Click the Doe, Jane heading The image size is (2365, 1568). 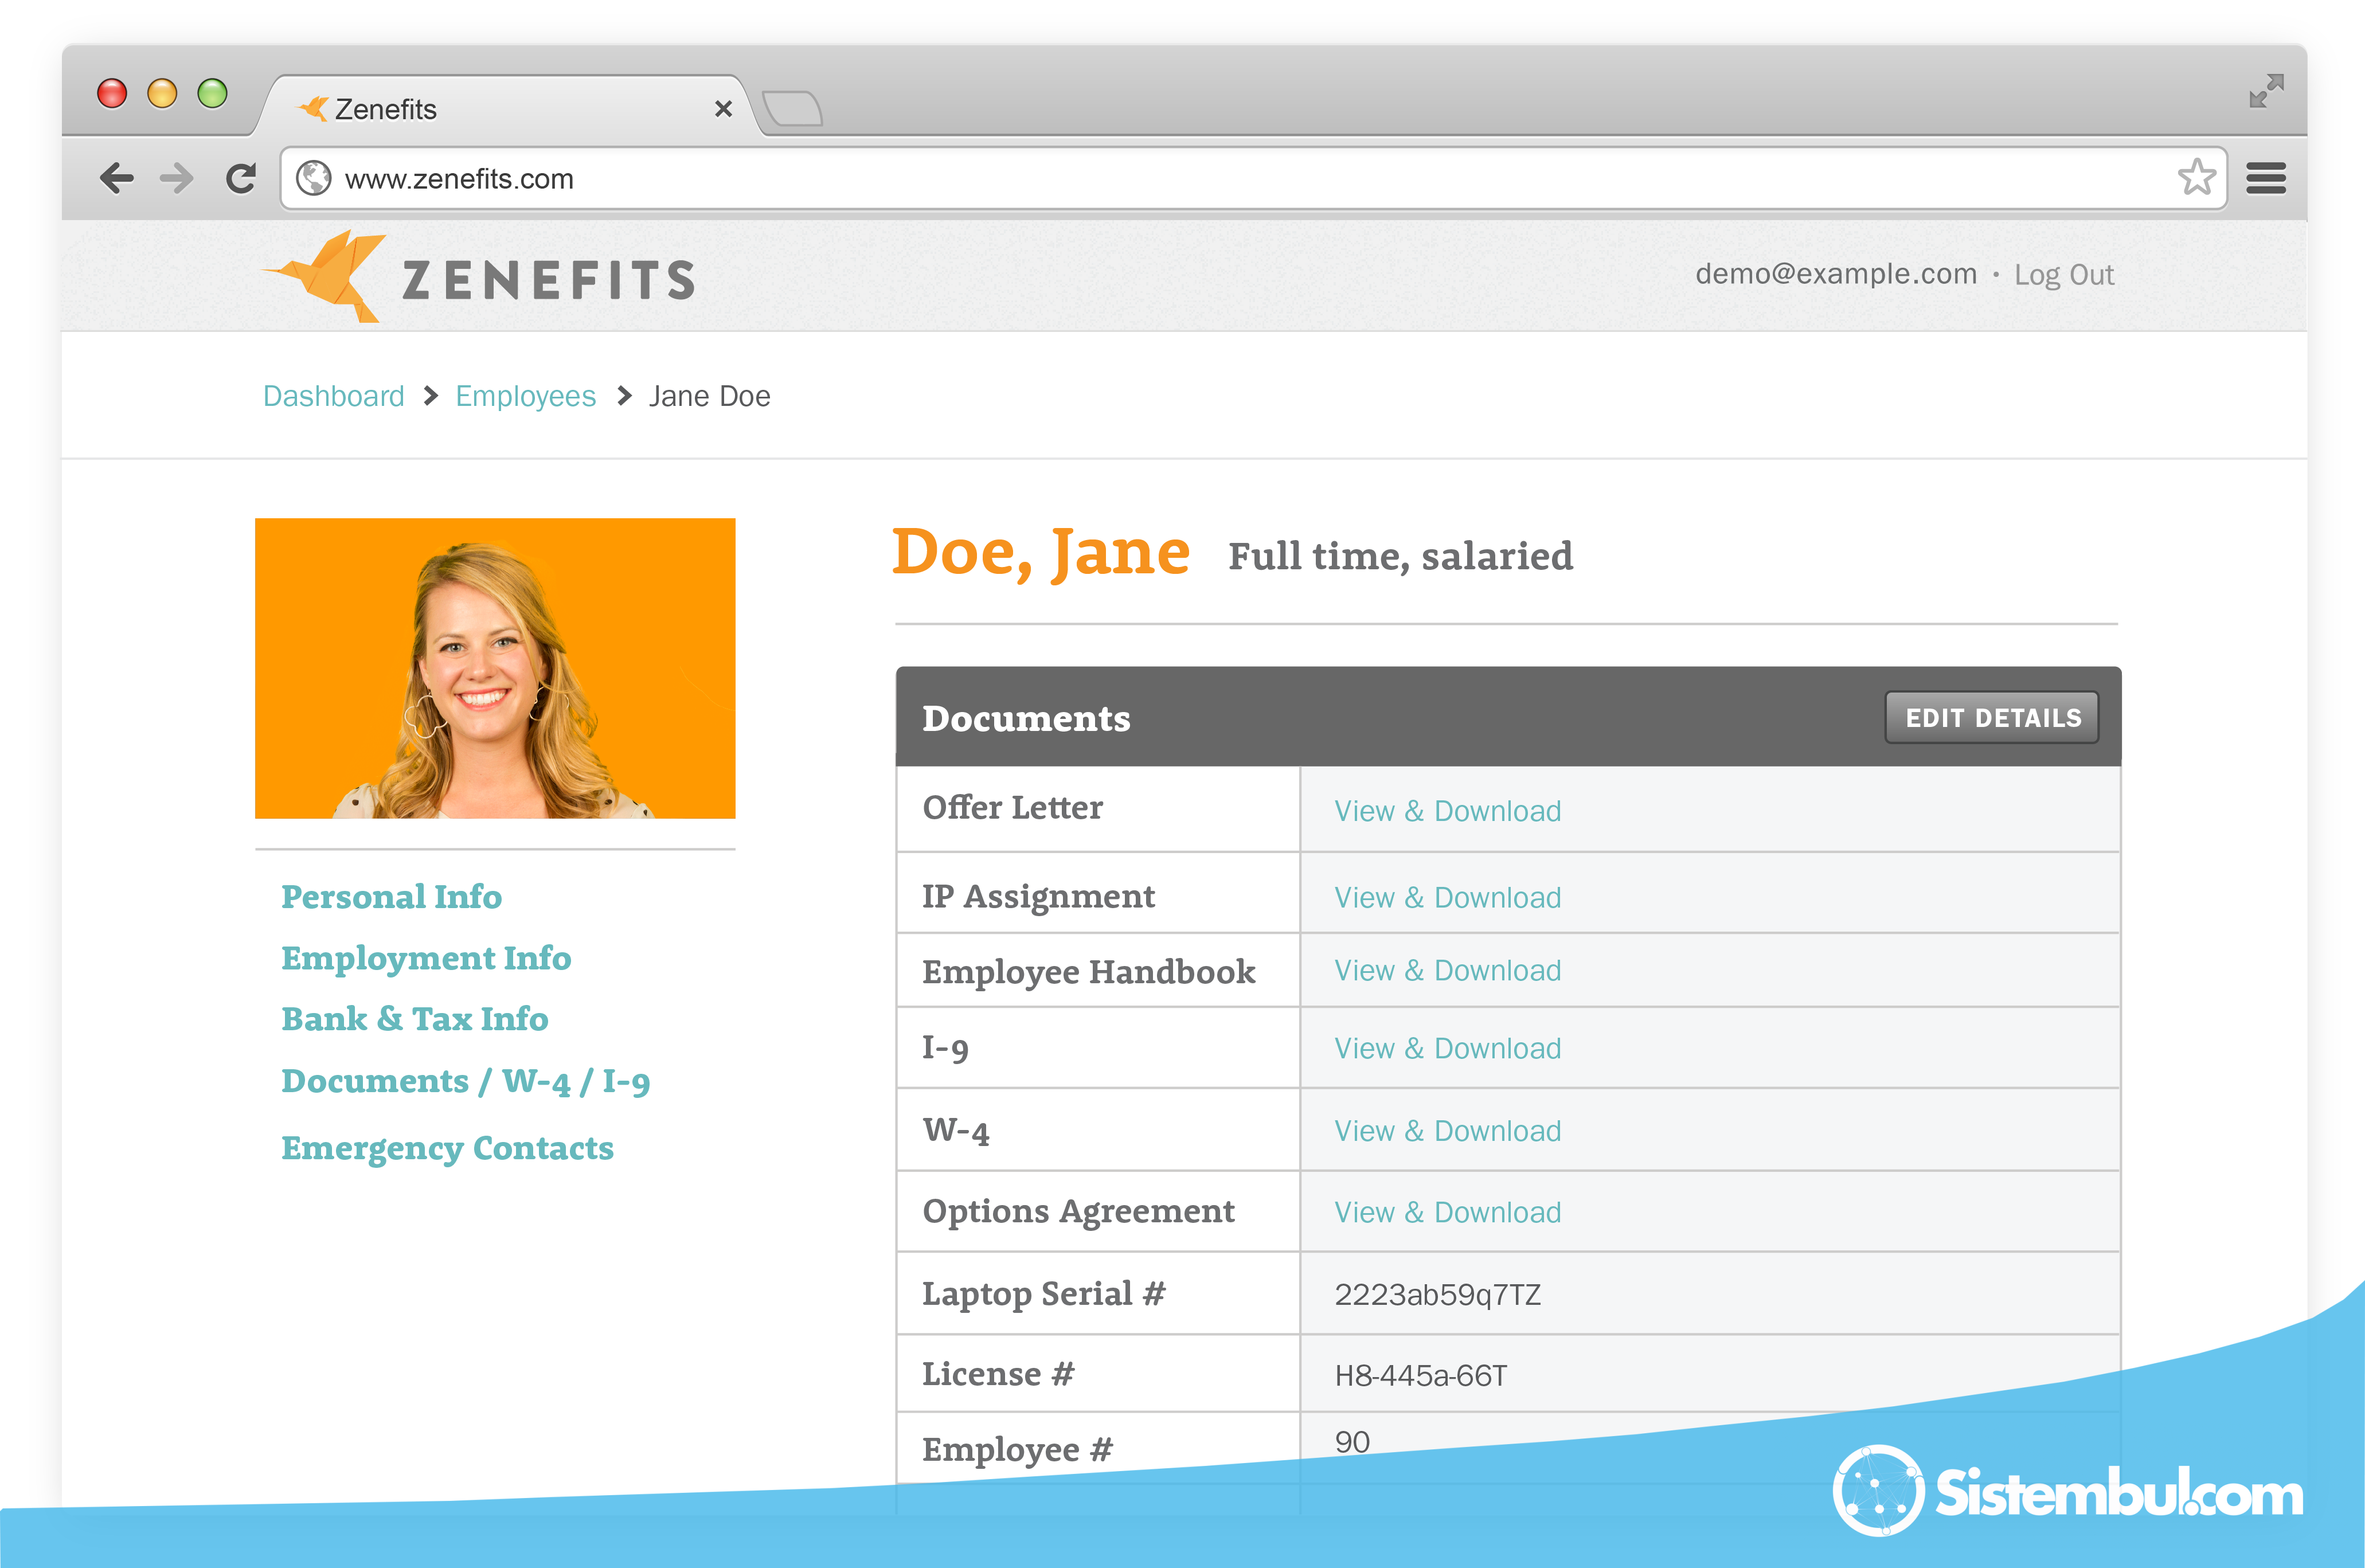click(1040, 553)
